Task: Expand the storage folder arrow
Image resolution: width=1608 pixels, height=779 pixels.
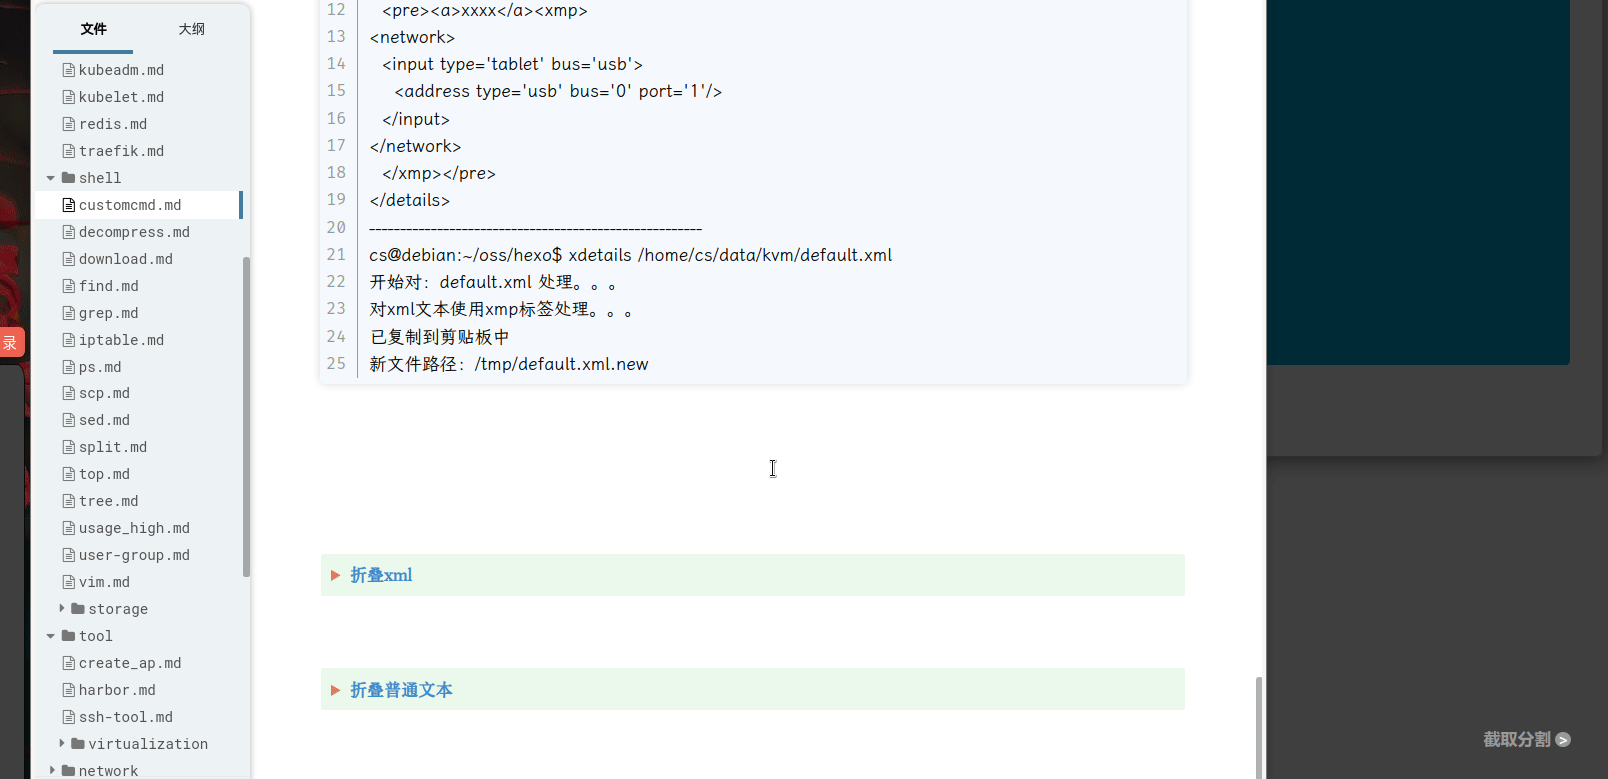Action: tap(61, 609)
